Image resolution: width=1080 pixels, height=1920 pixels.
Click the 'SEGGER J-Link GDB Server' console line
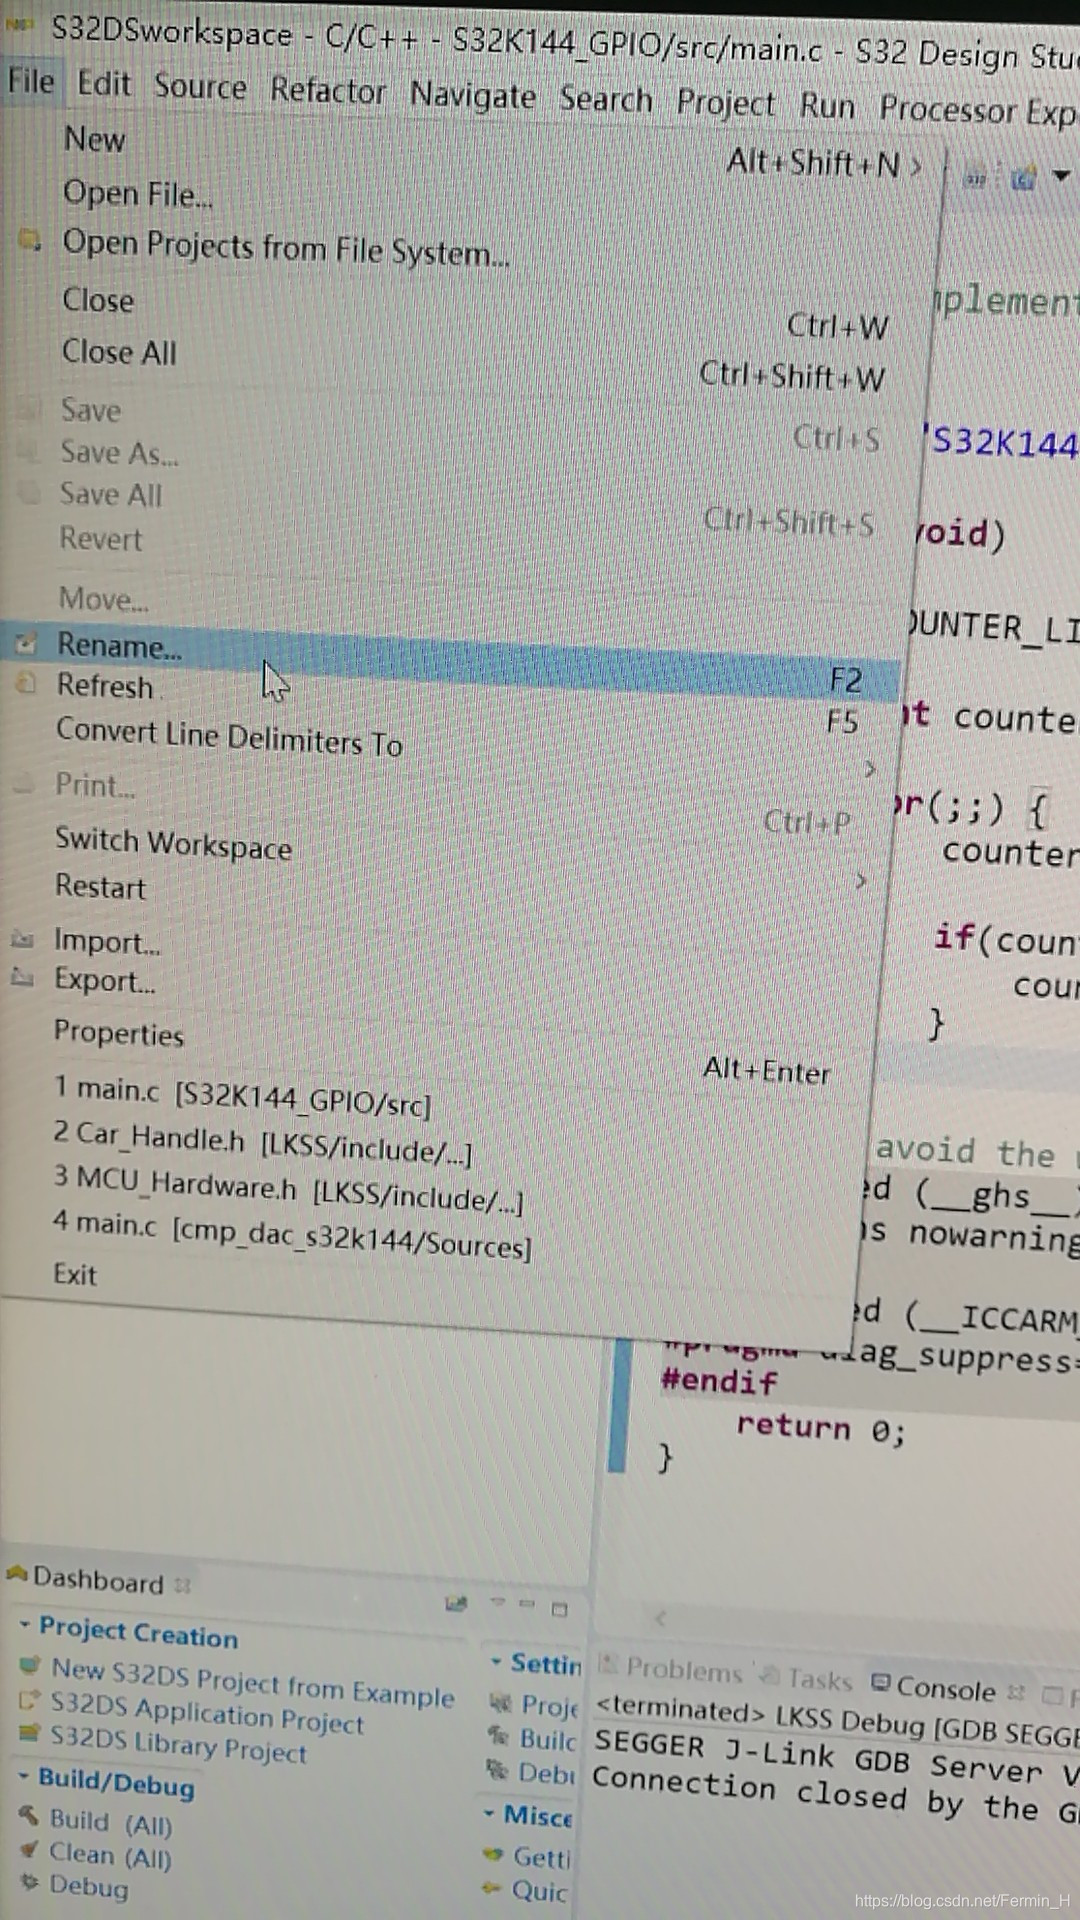point(837,1756)
